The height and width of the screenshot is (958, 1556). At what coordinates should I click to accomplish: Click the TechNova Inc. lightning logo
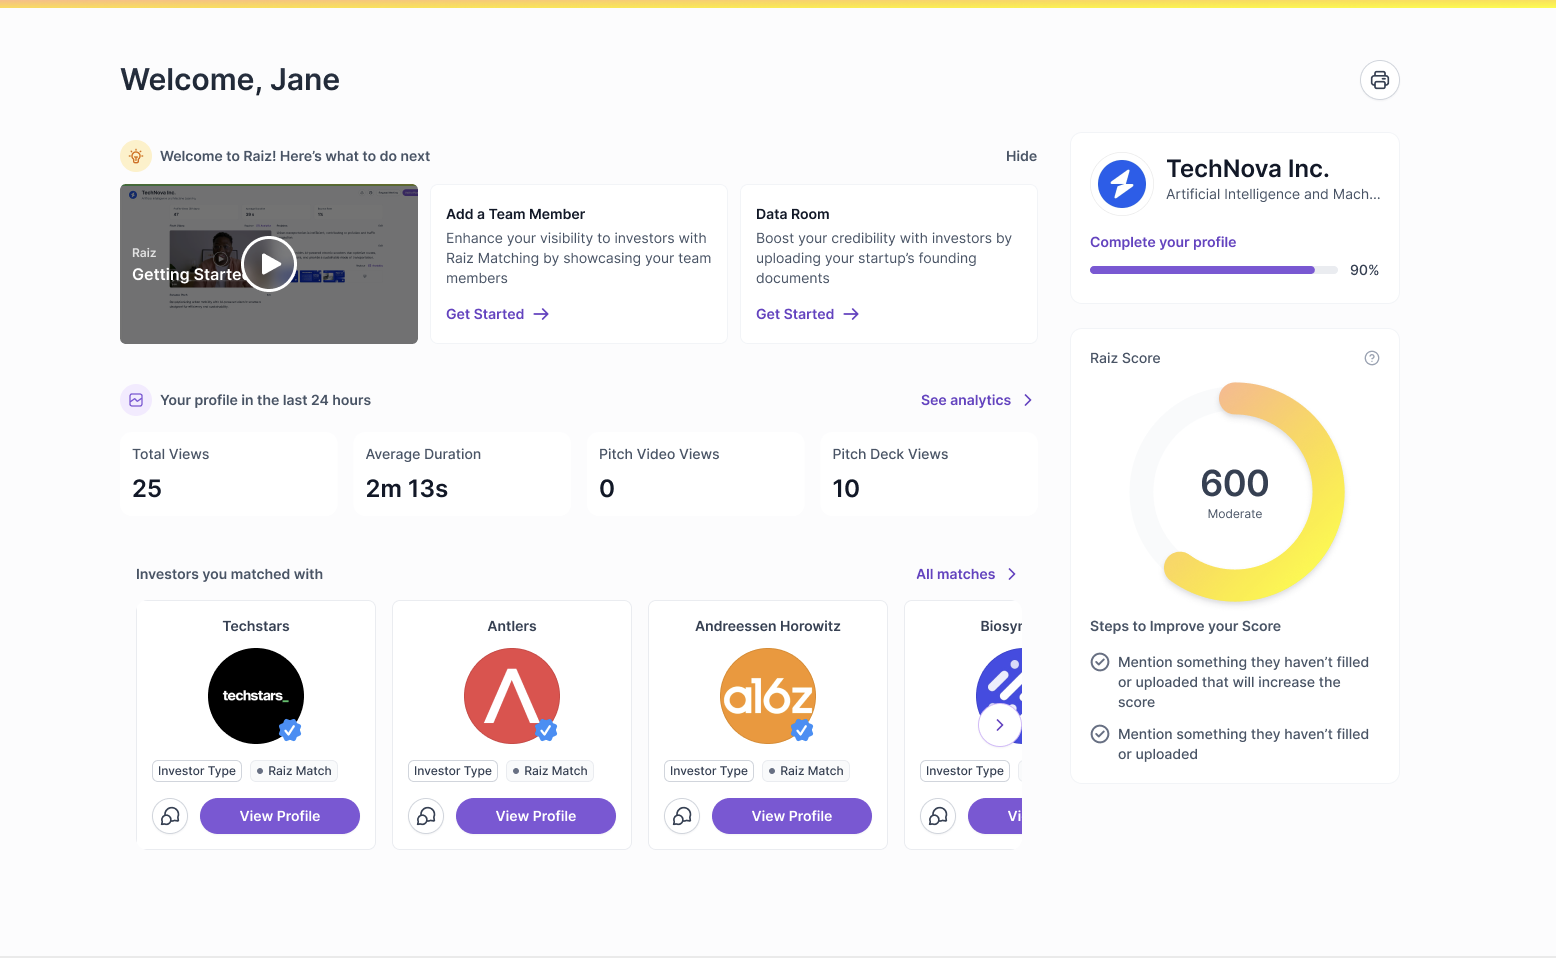point(1122,184)
